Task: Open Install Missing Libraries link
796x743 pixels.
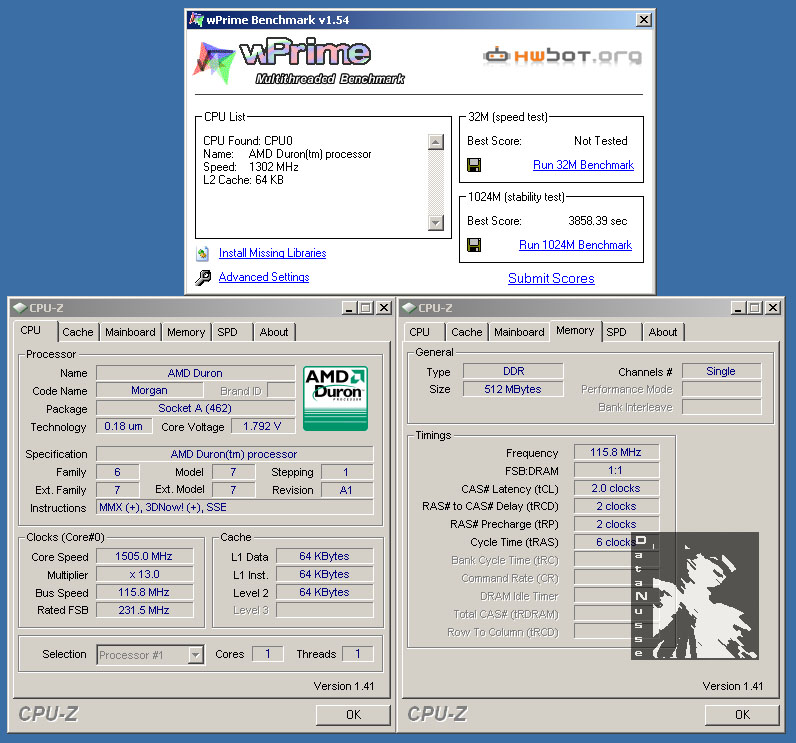Action: [273, 253]
